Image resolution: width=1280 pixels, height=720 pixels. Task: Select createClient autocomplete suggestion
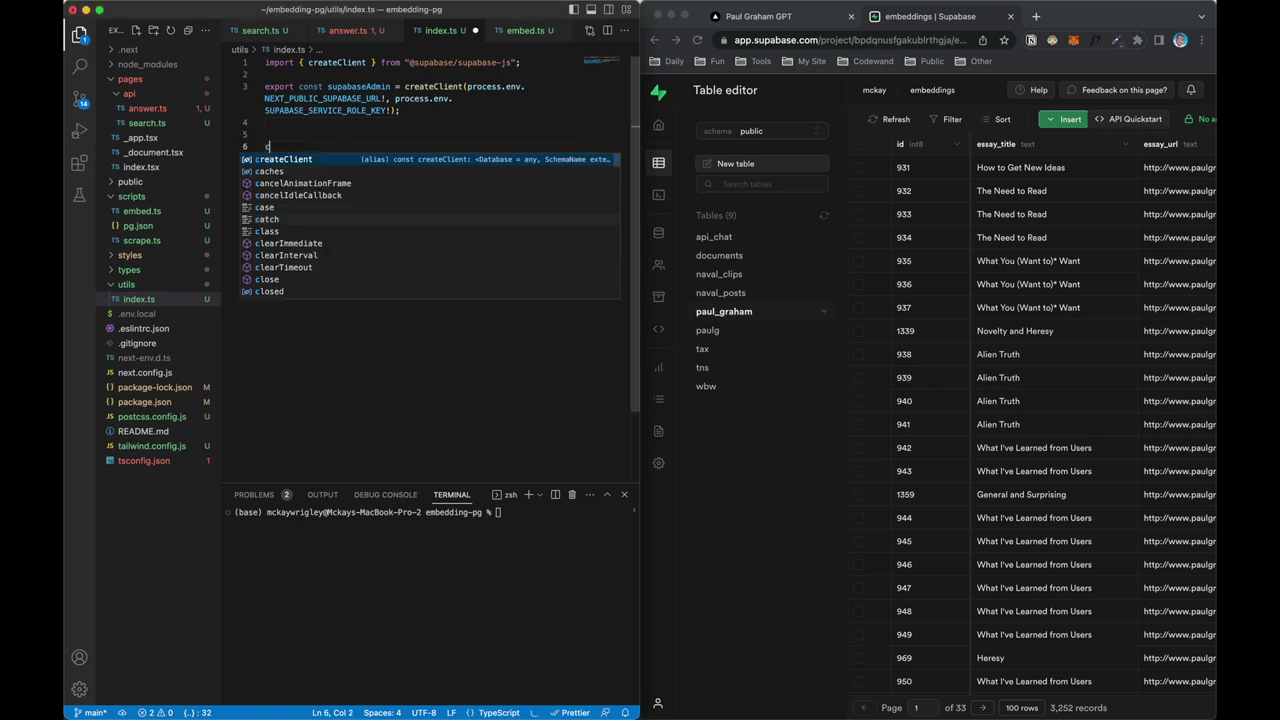[x=430, y=159]
